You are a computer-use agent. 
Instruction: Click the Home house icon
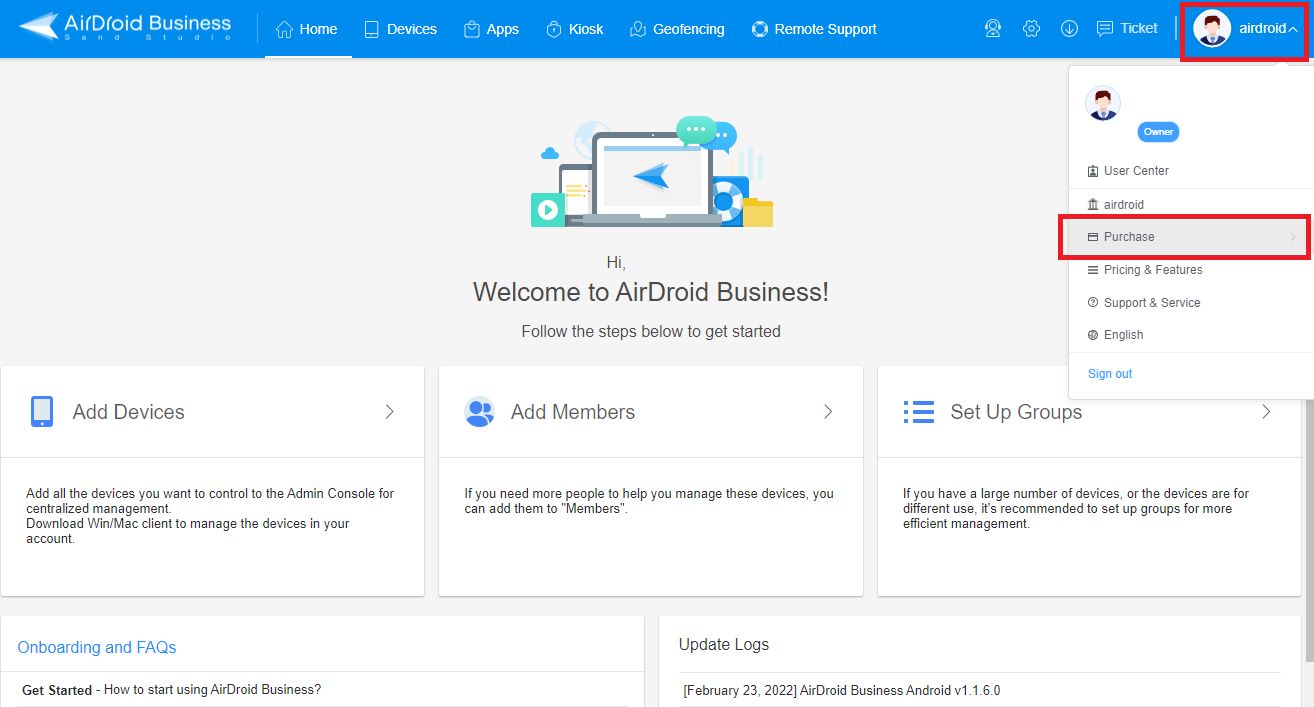click(284, 29)
